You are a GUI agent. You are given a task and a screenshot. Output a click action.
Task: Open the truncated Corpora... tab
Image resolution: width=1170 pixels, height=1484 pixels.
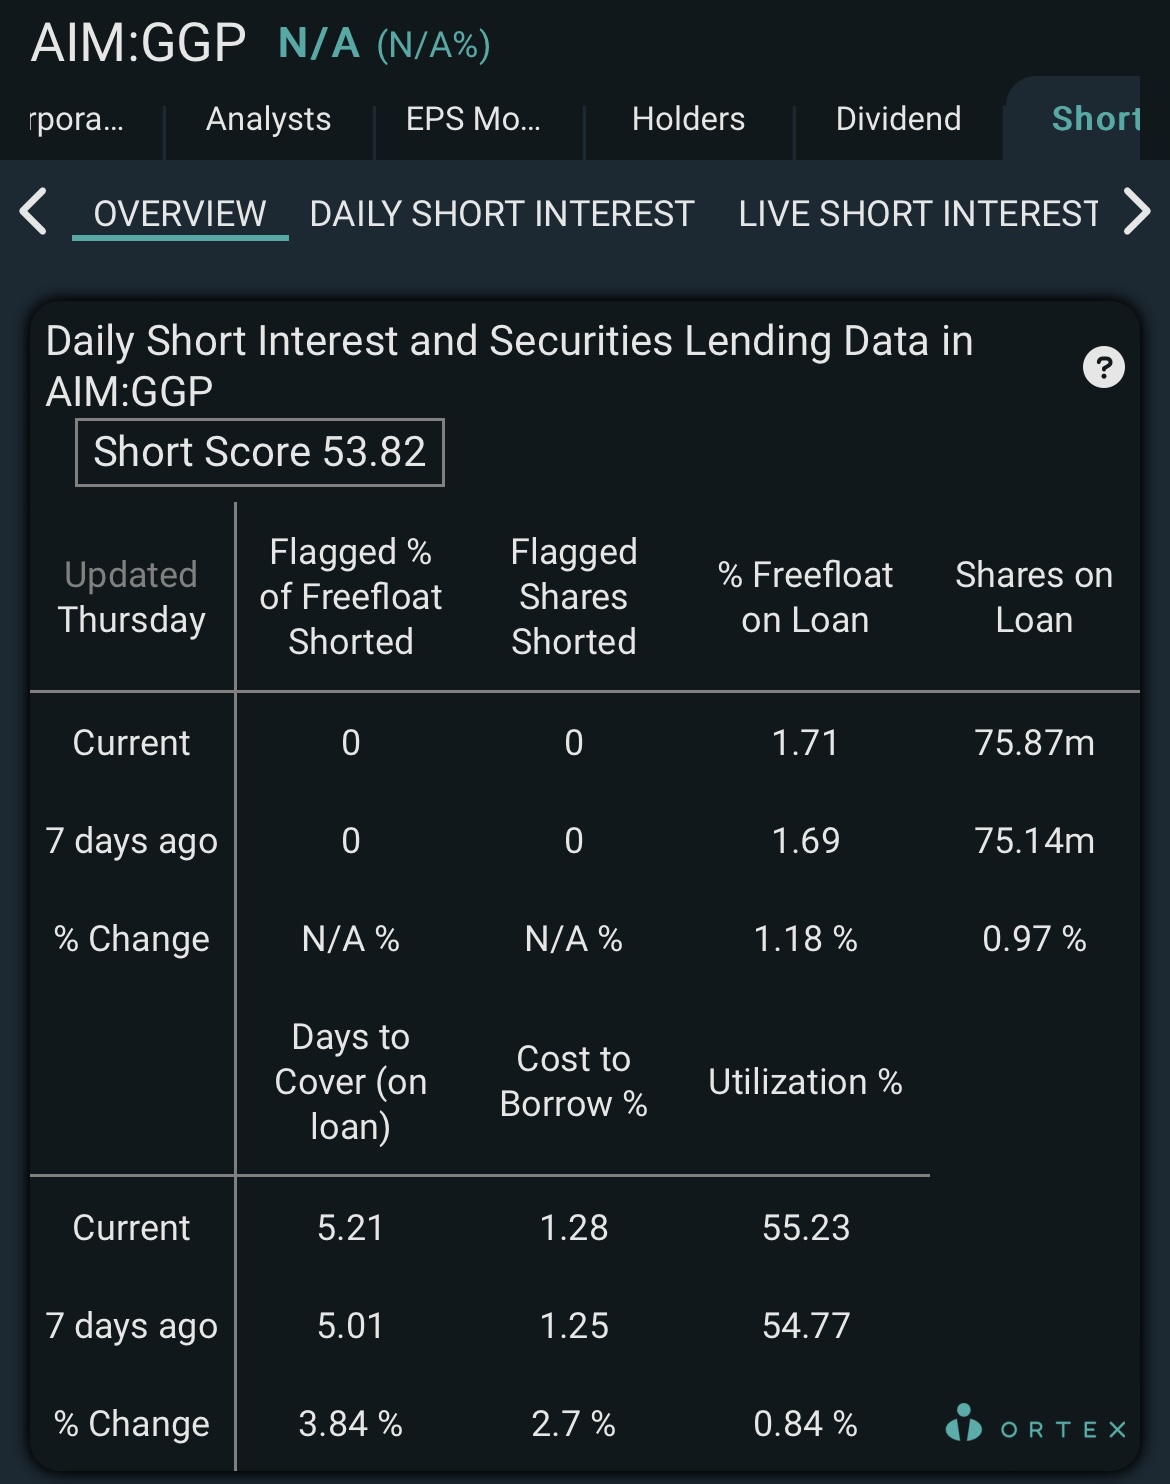click(x=77, y=119)
